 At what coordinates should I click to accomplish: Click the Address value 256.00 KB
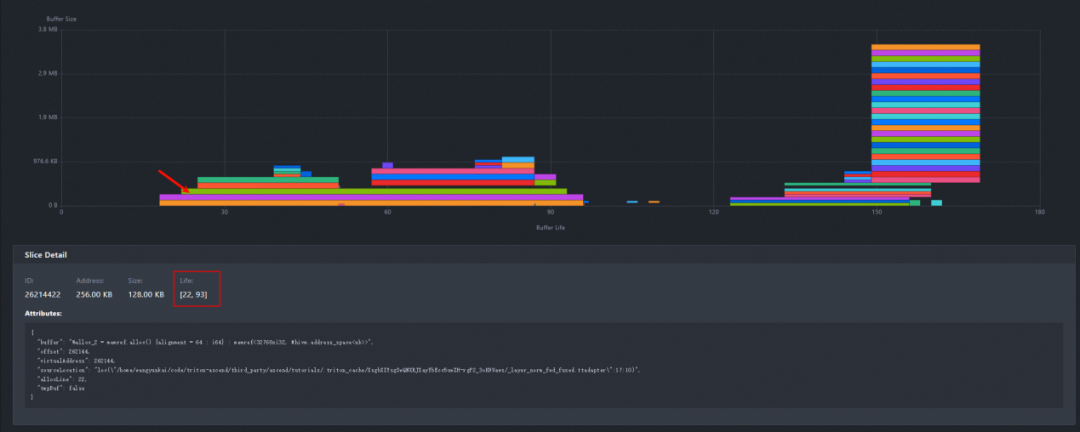pyautogui.click(x=95, y=294)
